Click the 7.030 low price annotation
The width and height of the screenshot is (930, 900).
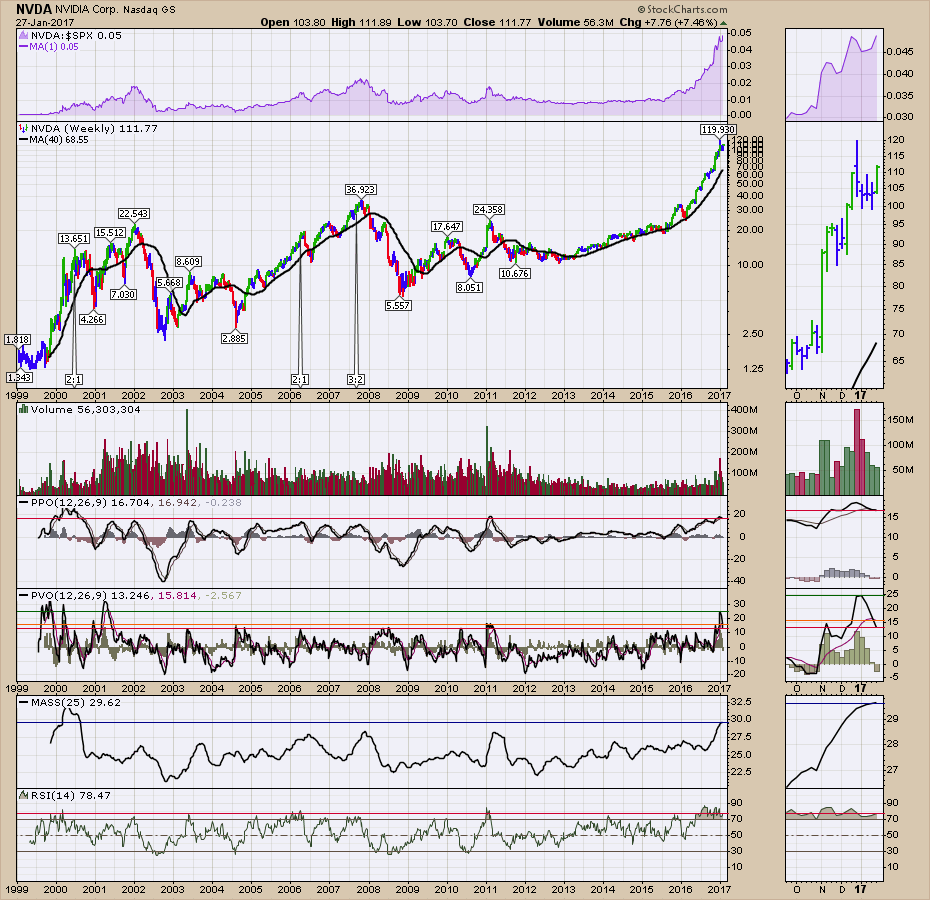123,294
